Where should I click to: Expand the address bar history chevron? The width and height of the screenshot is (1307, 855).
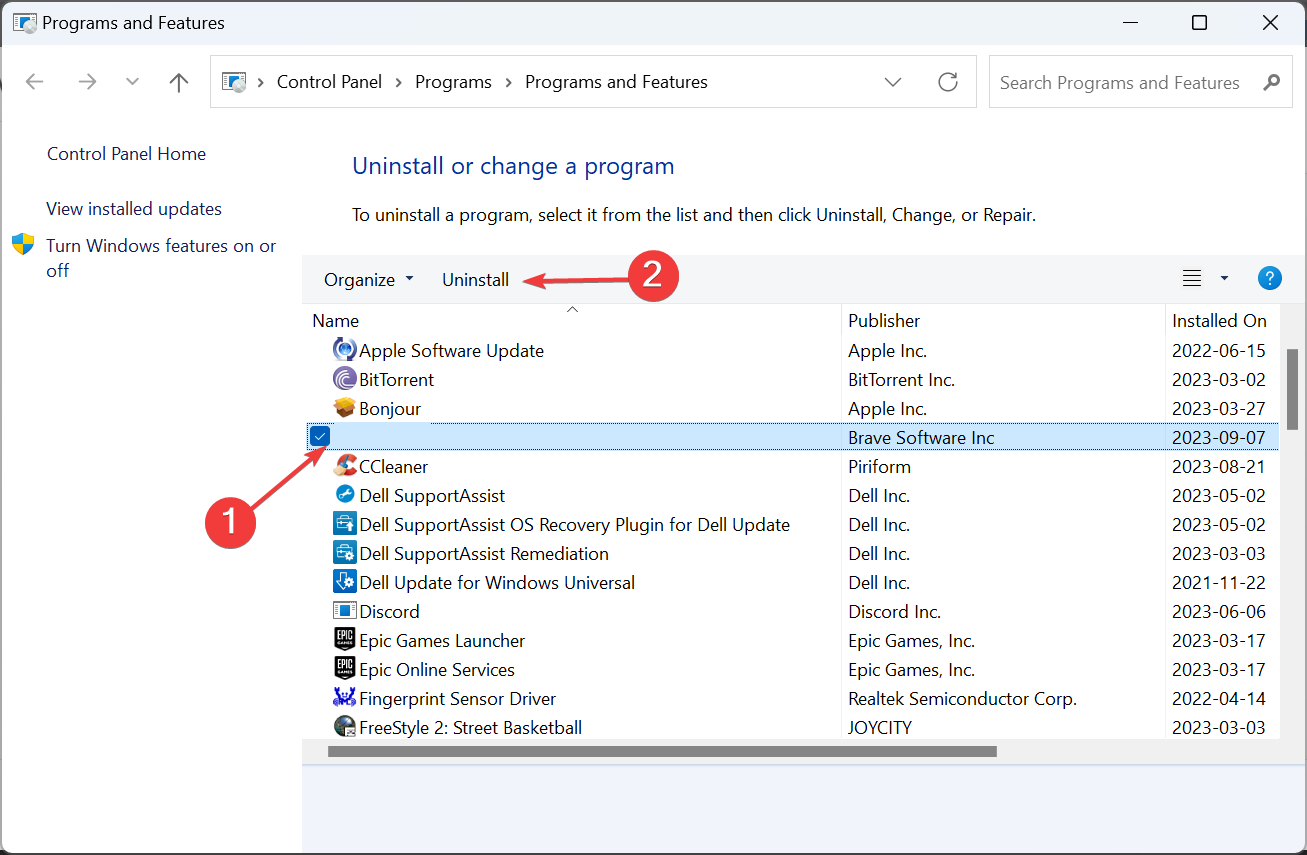click(893, 82)
